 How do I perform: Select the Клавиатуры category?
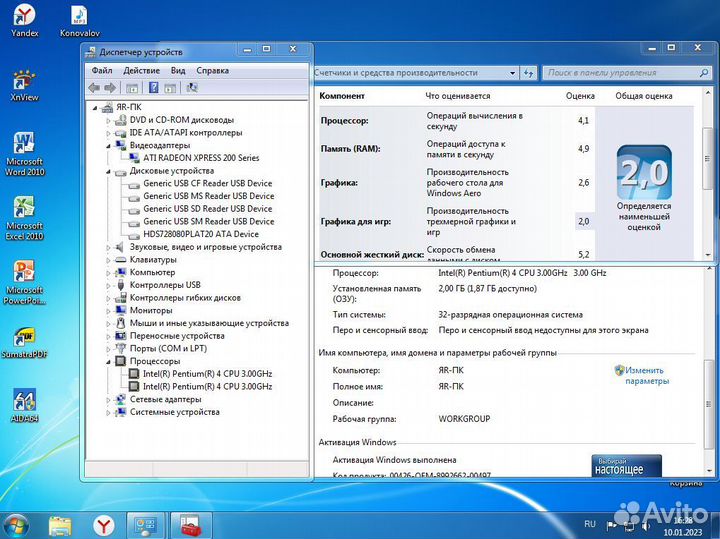[x=153, y=260]
